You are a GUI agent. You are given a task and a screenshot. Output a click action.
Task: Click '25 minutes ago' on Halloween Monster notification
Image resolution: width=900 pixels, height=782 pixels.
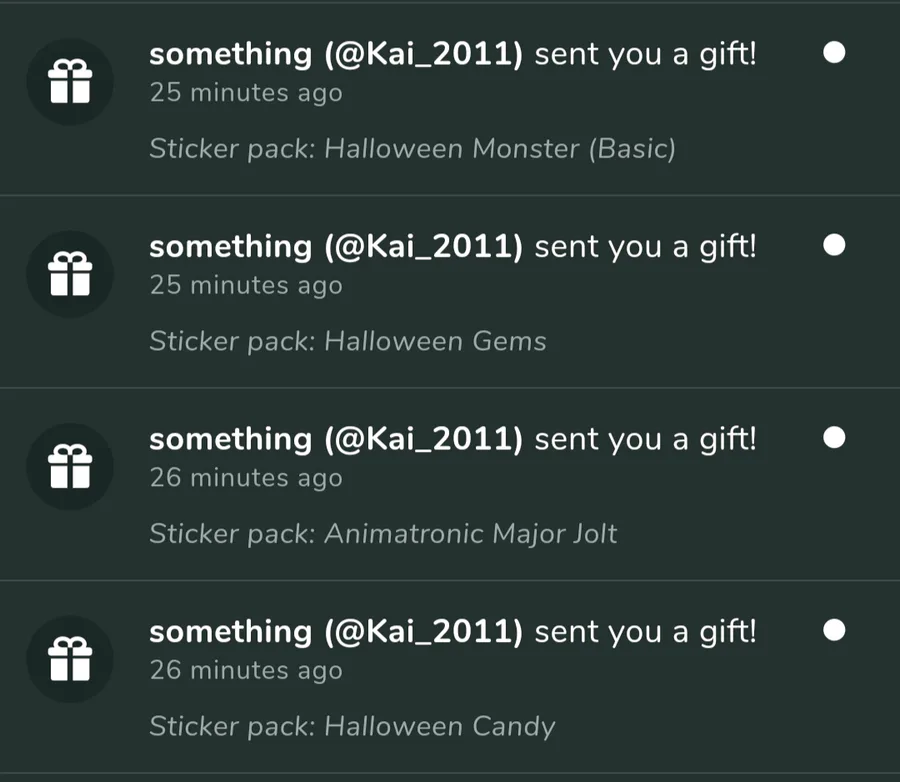pyautogui.click(x=246, y=93)
